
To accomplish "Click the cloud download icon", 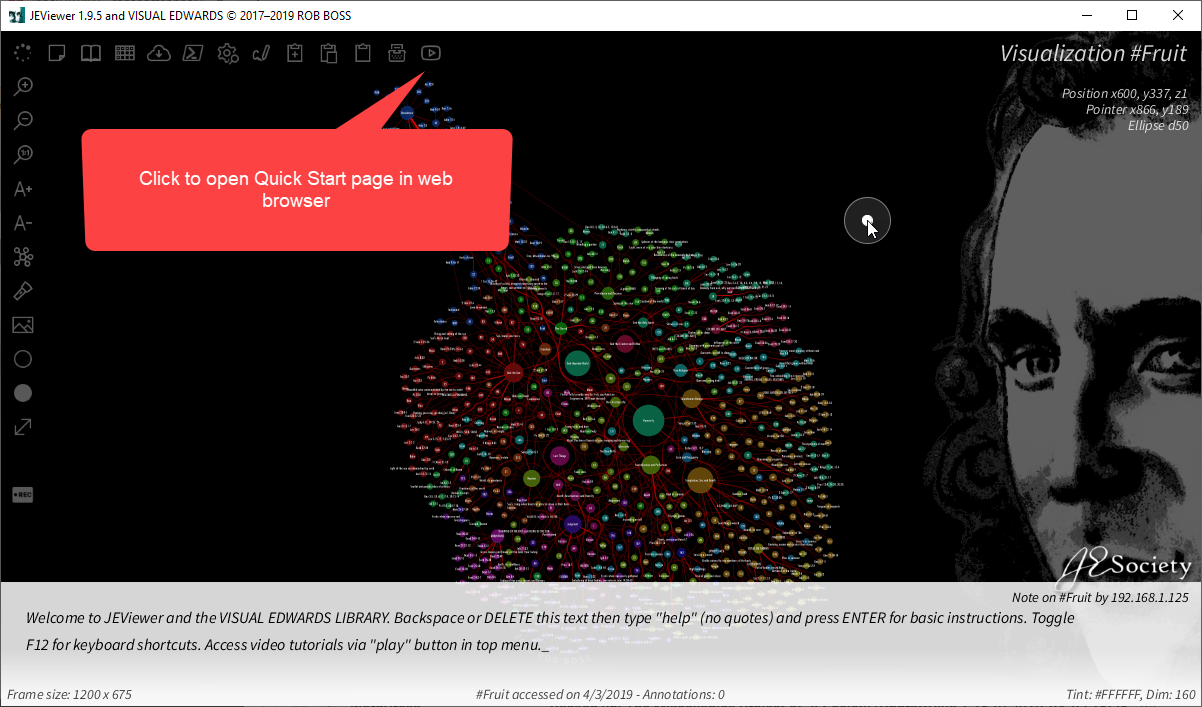I will [x=159, y=53].
